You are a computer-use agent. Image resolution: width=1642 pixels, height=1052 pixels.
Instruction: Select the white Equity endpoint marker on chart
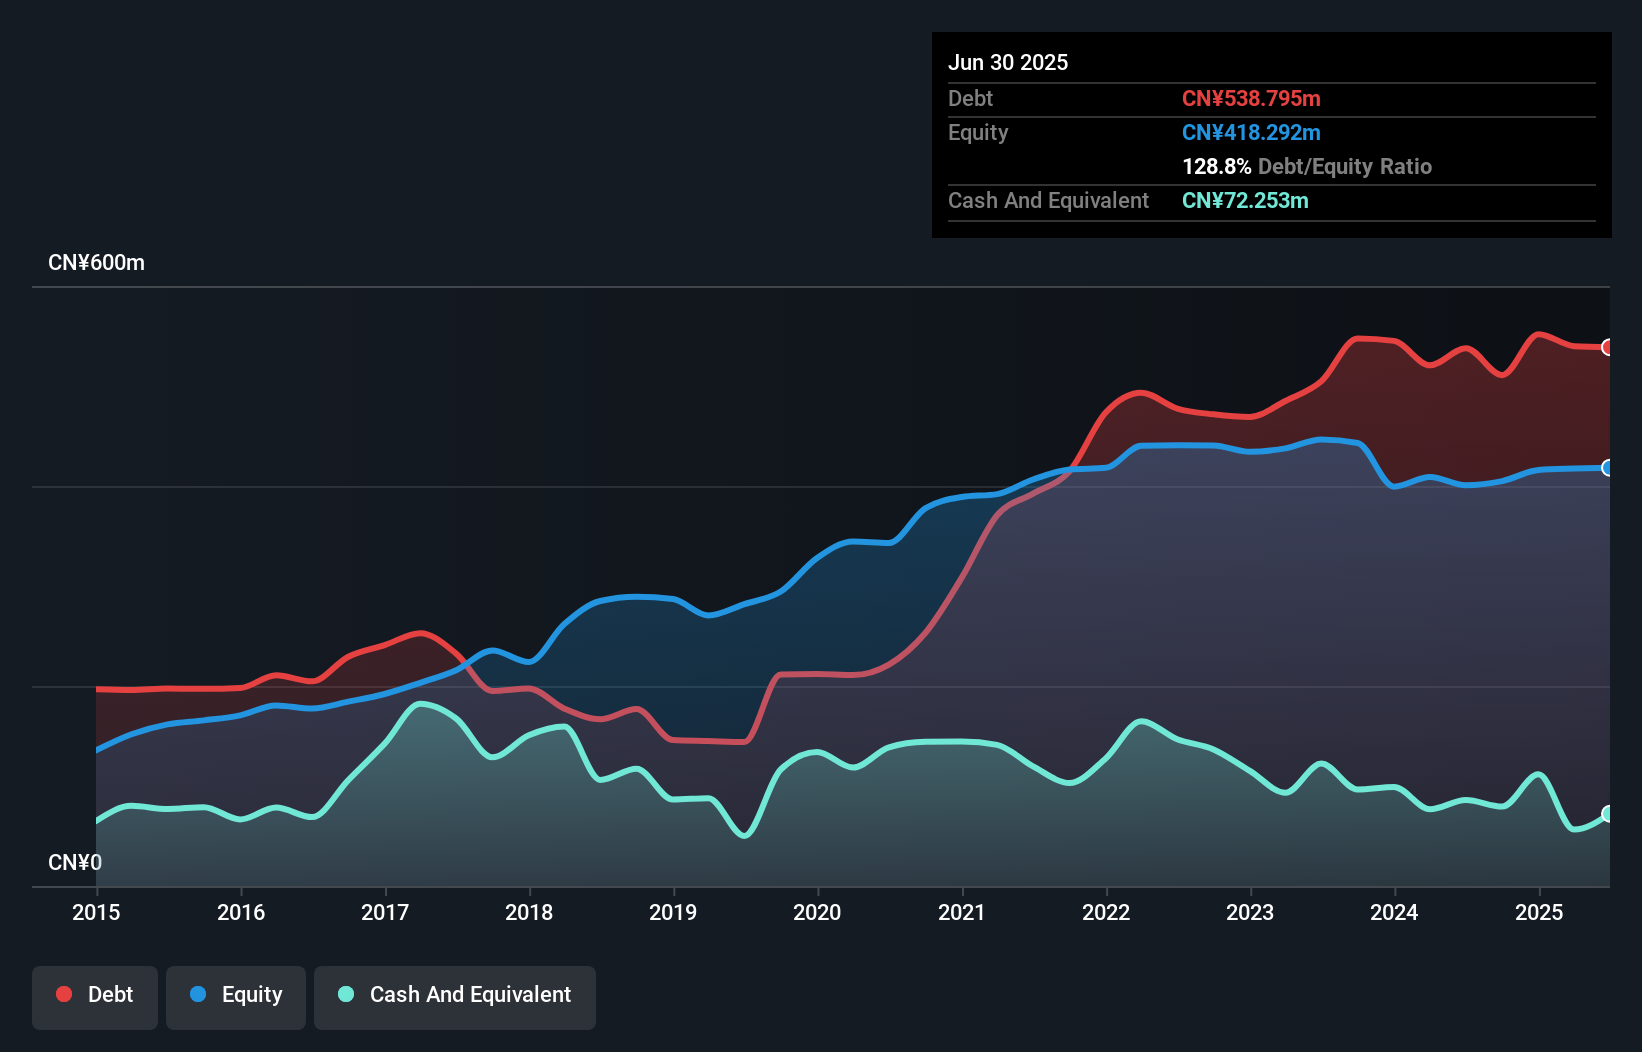[x=1608, y=468]
